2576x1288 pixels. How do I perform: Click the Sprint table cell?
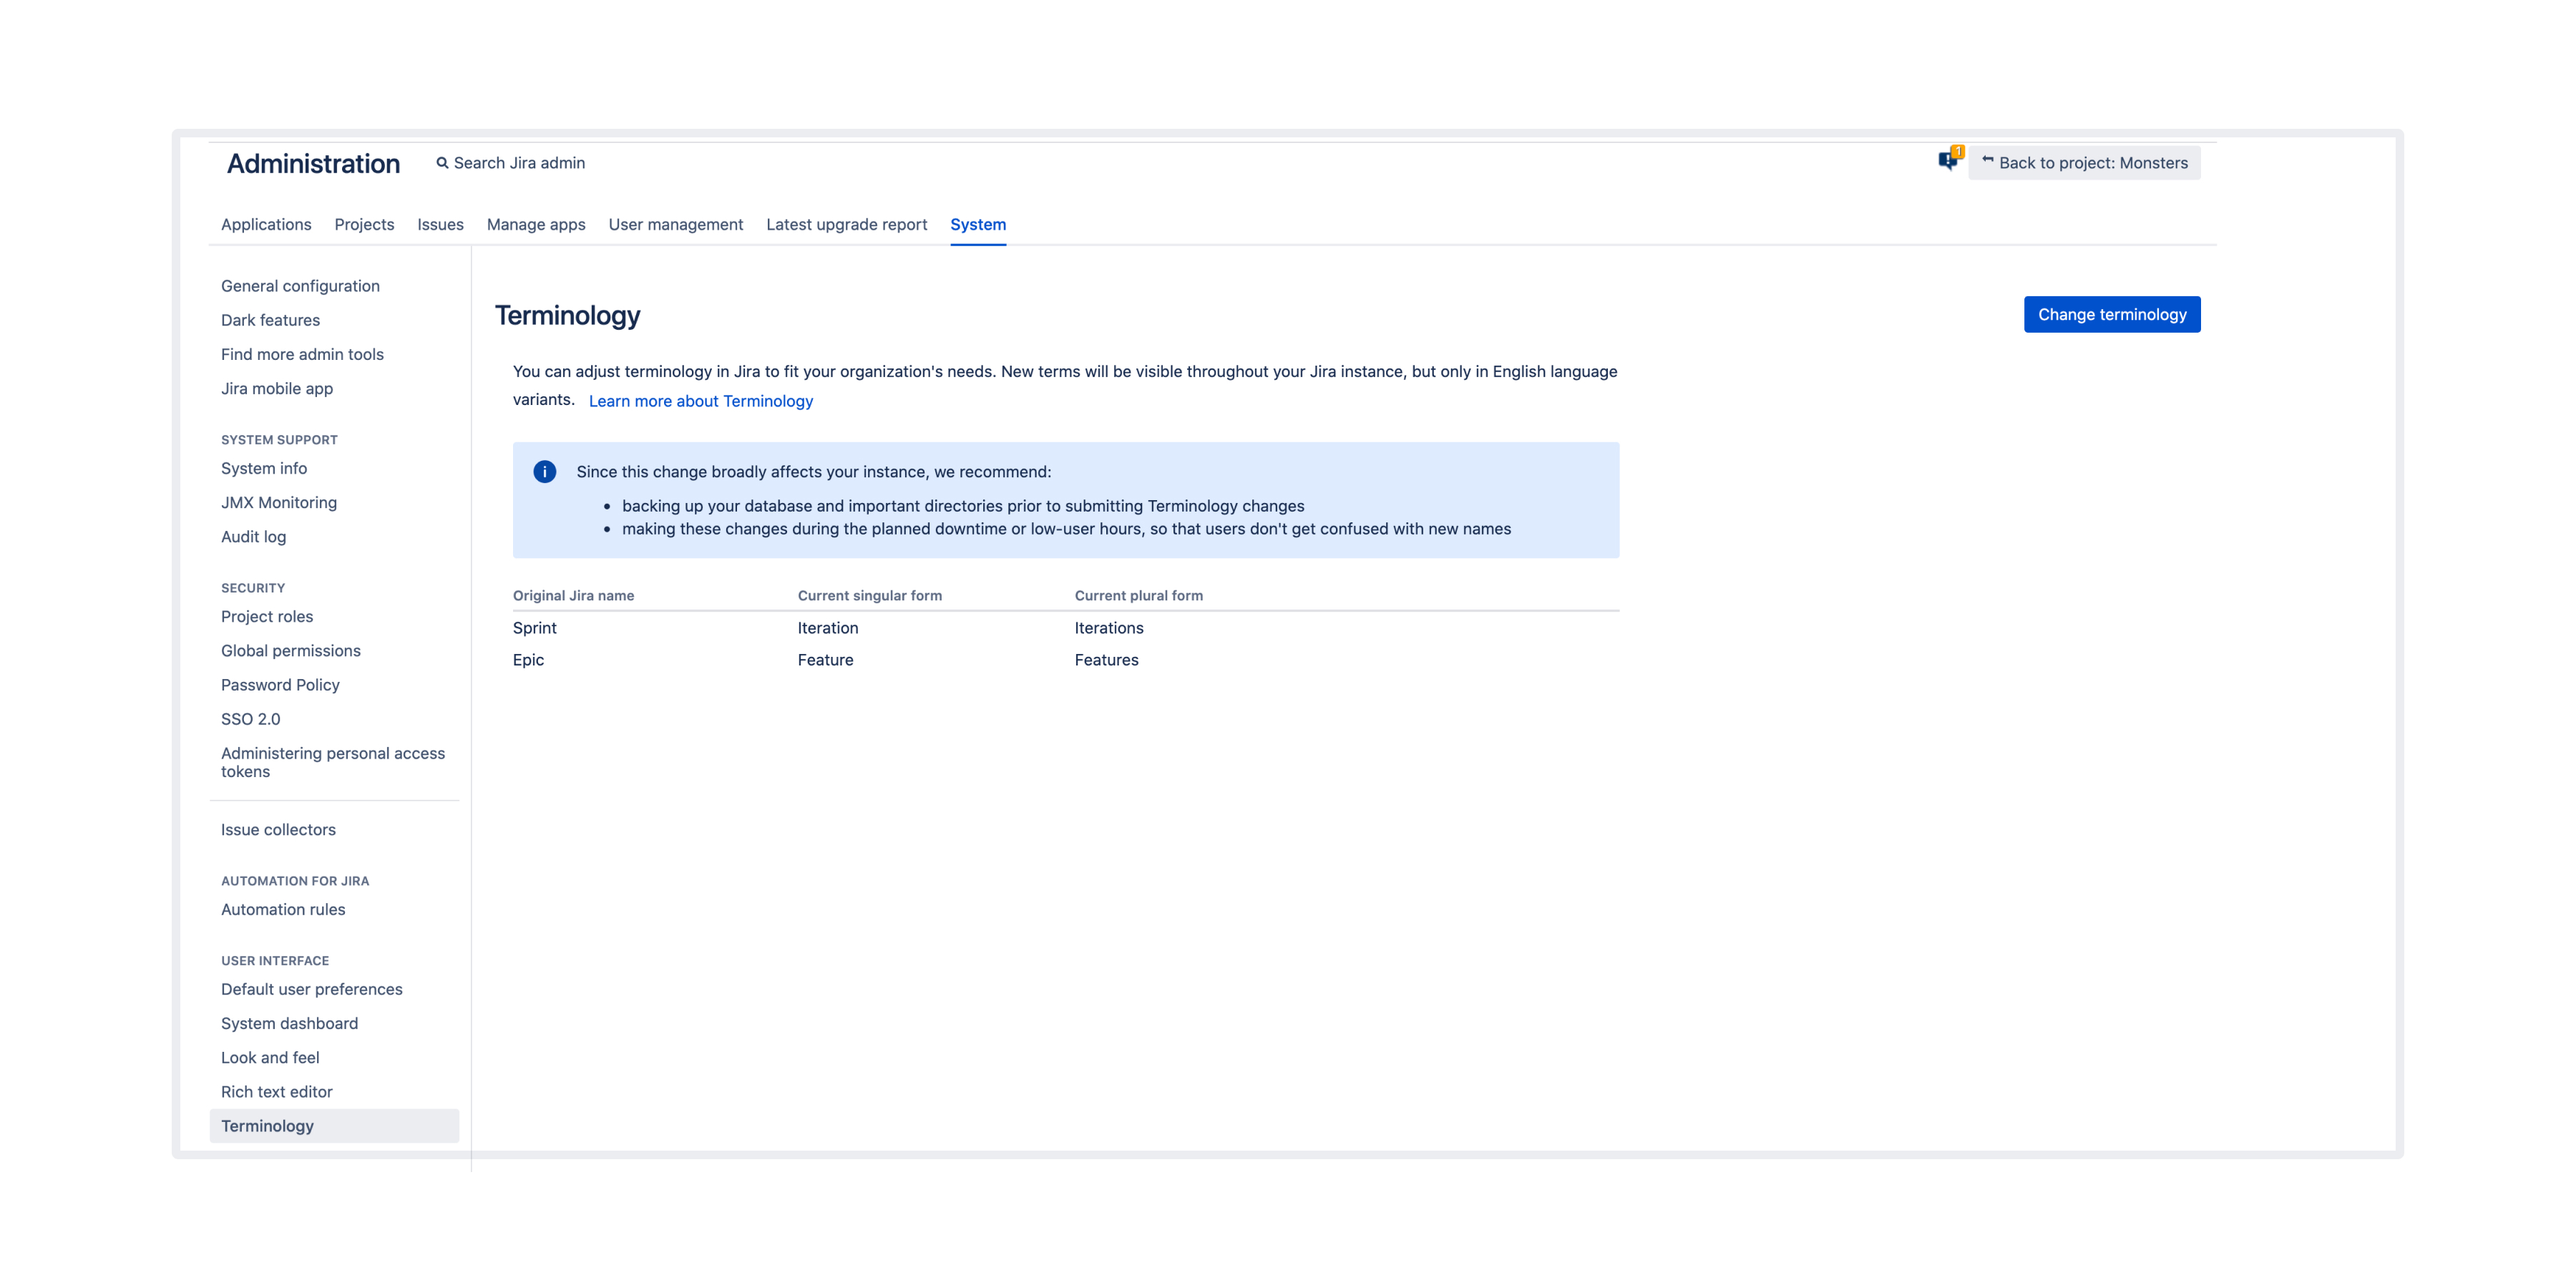[535, 628]
